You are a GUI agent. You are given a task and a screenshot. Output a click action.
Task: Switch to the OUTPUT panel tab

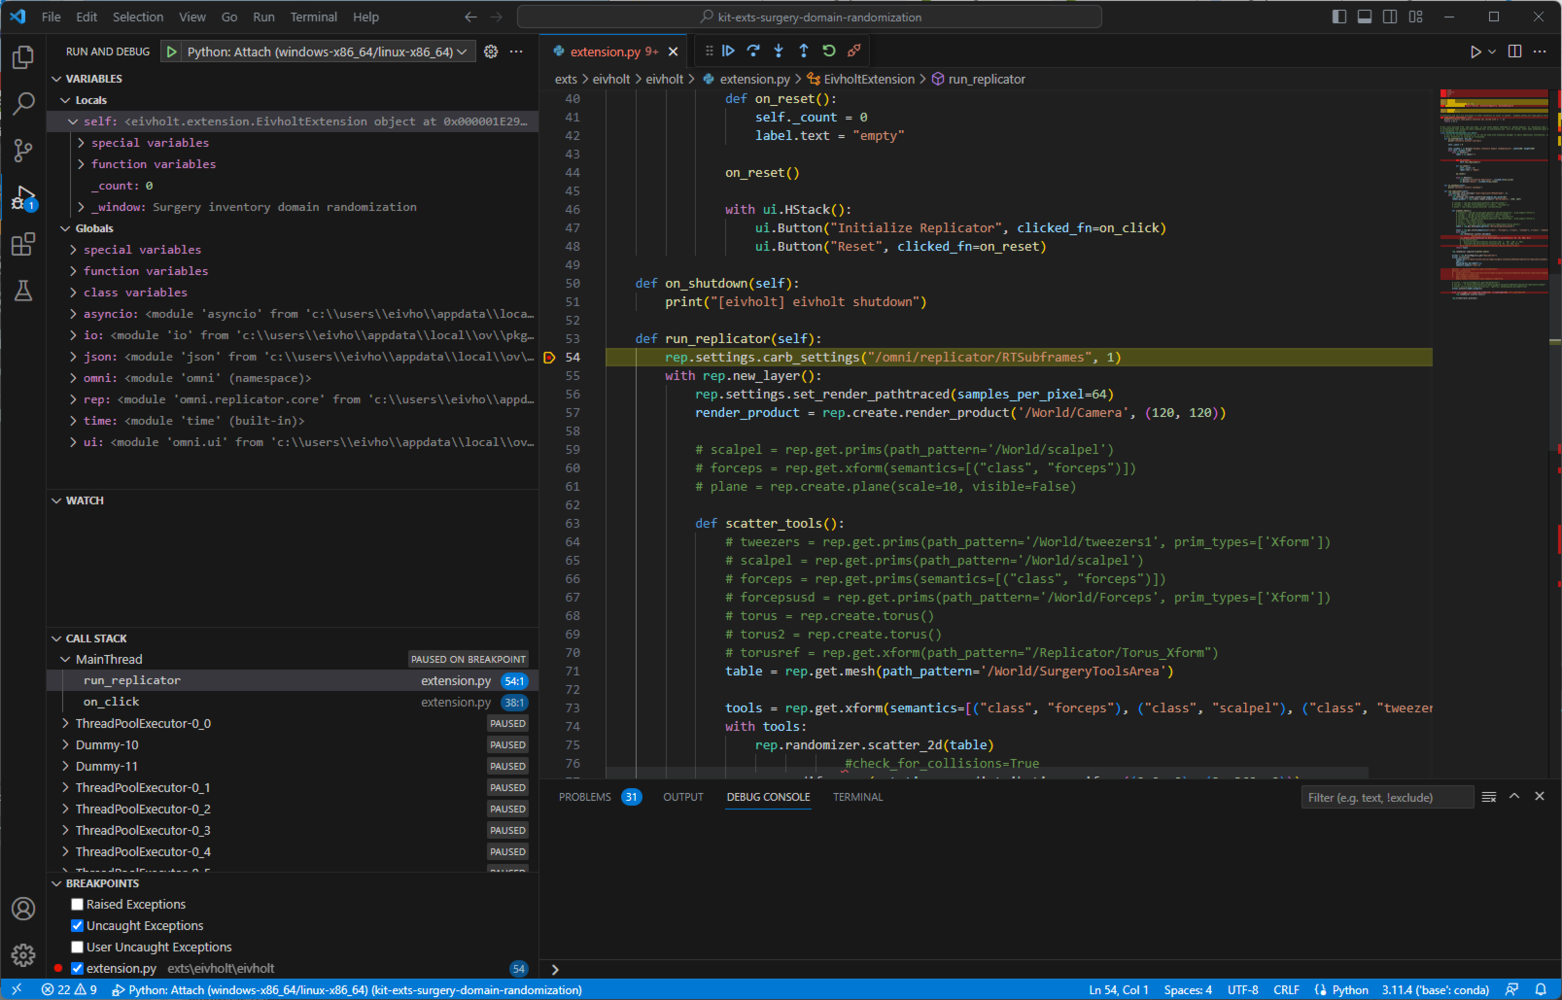click(683, 797)
